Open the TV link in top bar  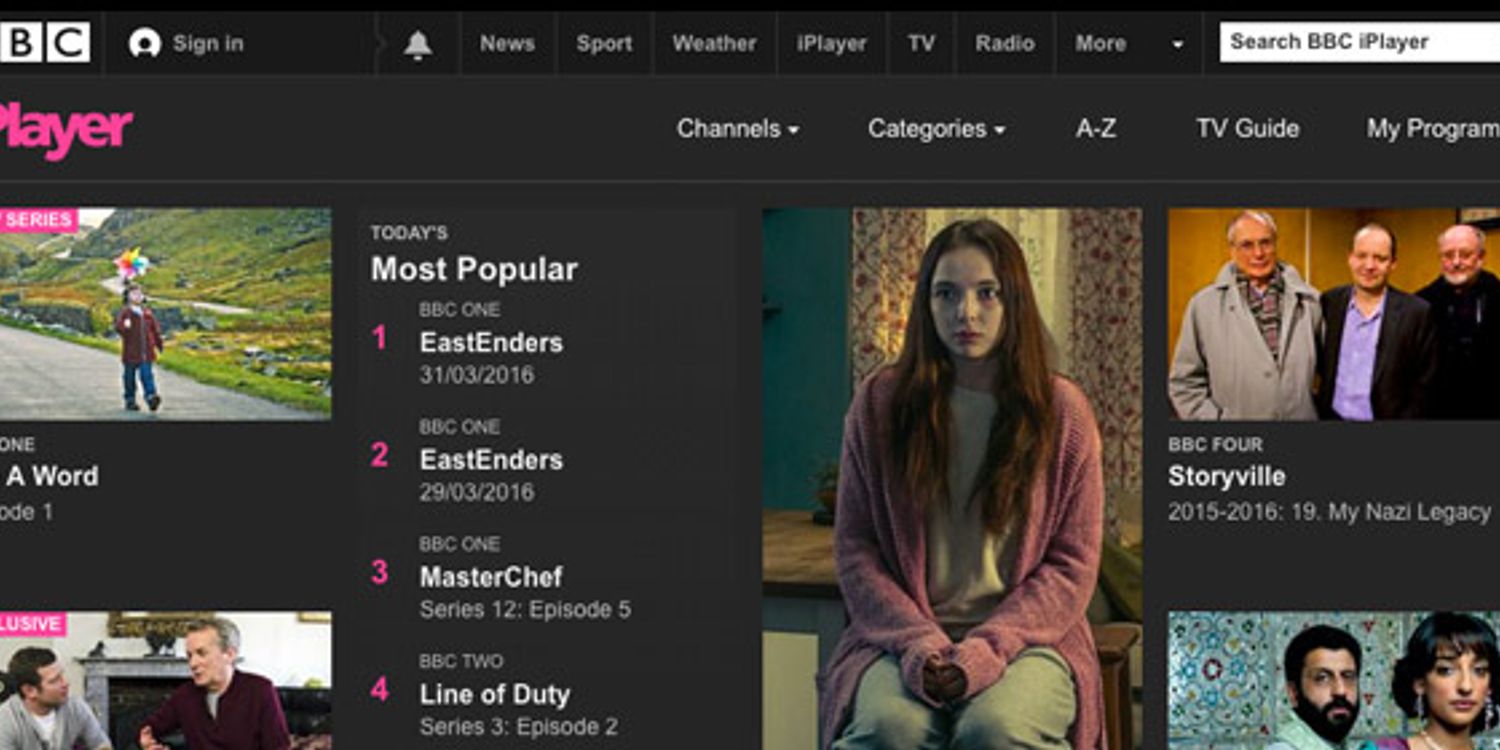coord(921,43)
